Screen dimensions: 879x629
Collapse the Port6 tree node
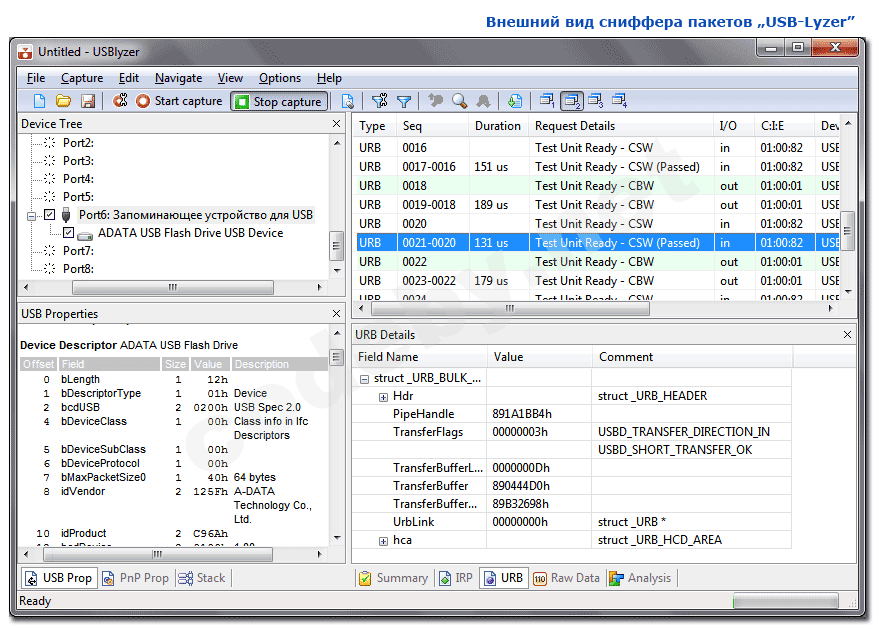(x=32, y=215)
